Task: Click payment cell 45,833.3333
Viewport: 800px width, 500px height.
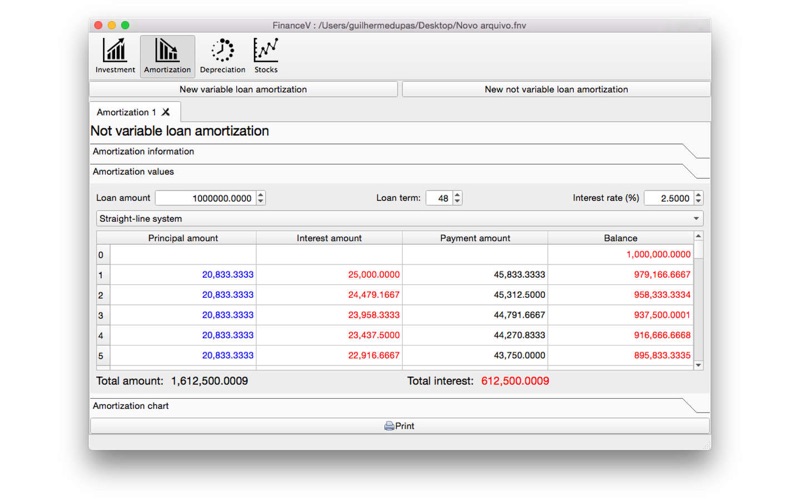Action: click(475, 275)
